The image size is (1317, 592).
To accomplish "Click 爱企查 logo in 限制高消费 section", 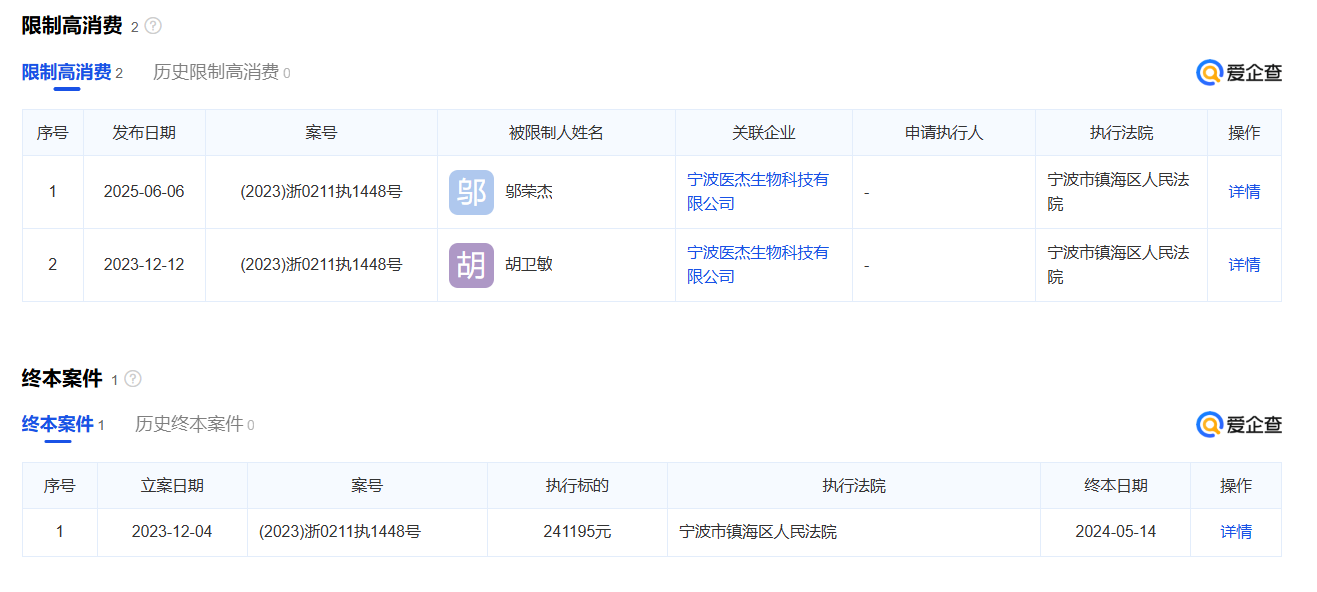I will click(x=1239, y=72).
